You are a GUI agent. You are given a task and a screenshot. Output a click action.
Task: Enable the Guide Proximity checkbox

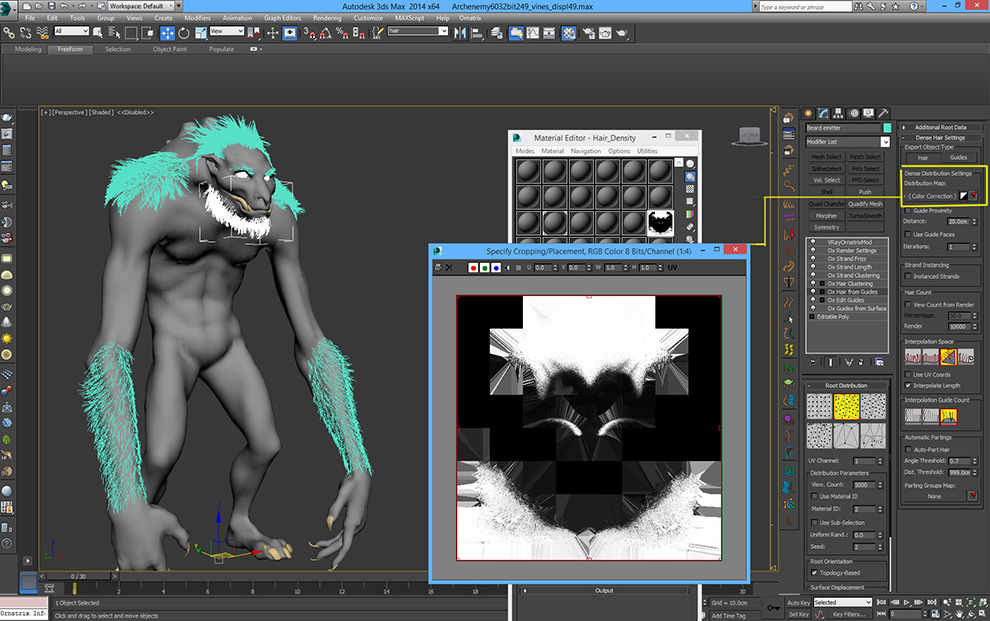tap(908, 211)
